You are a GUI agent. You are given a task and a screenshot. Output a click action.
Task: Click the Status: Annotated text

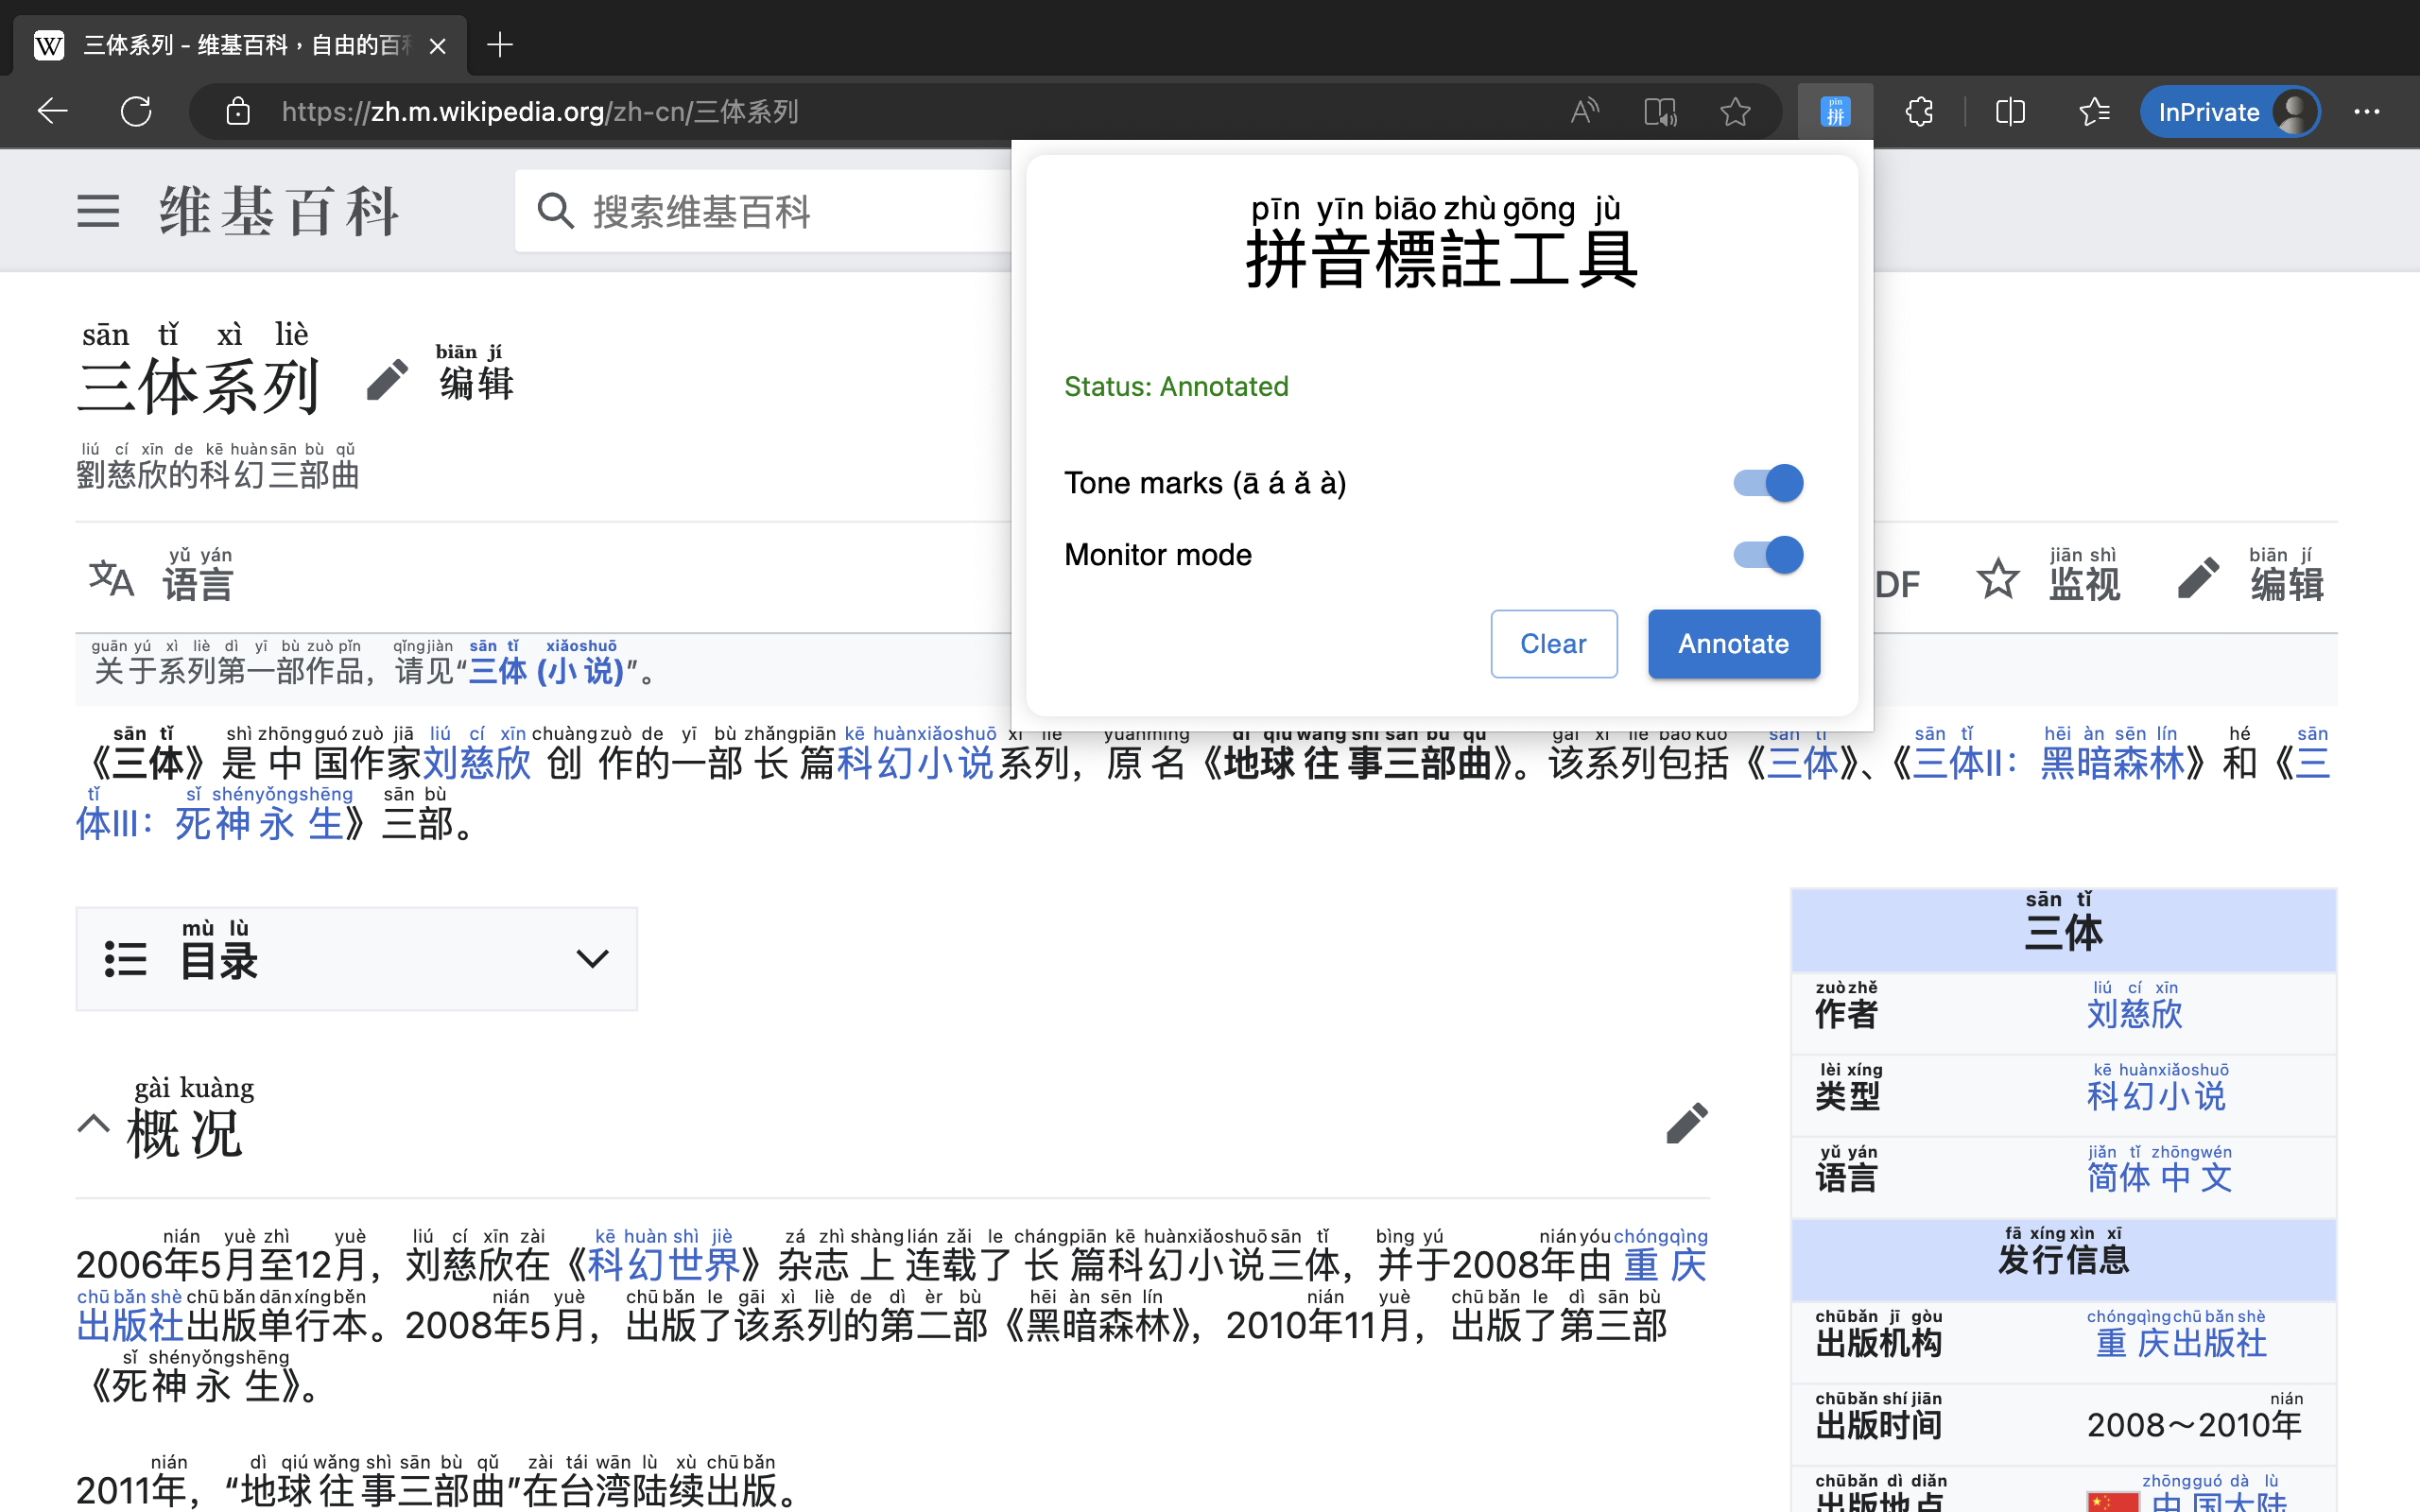point(1176,386)
